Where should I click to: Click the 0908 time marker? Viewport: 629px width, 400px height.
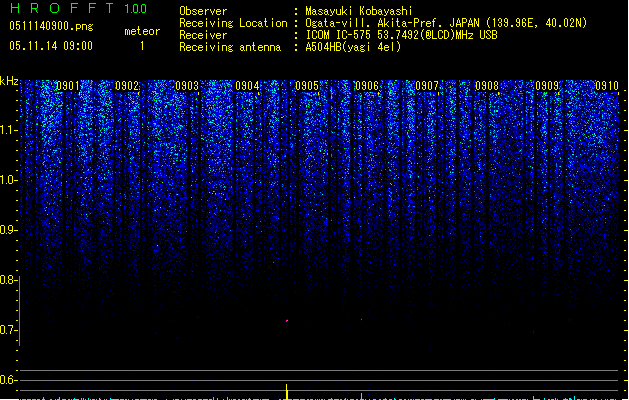point(487,86)
